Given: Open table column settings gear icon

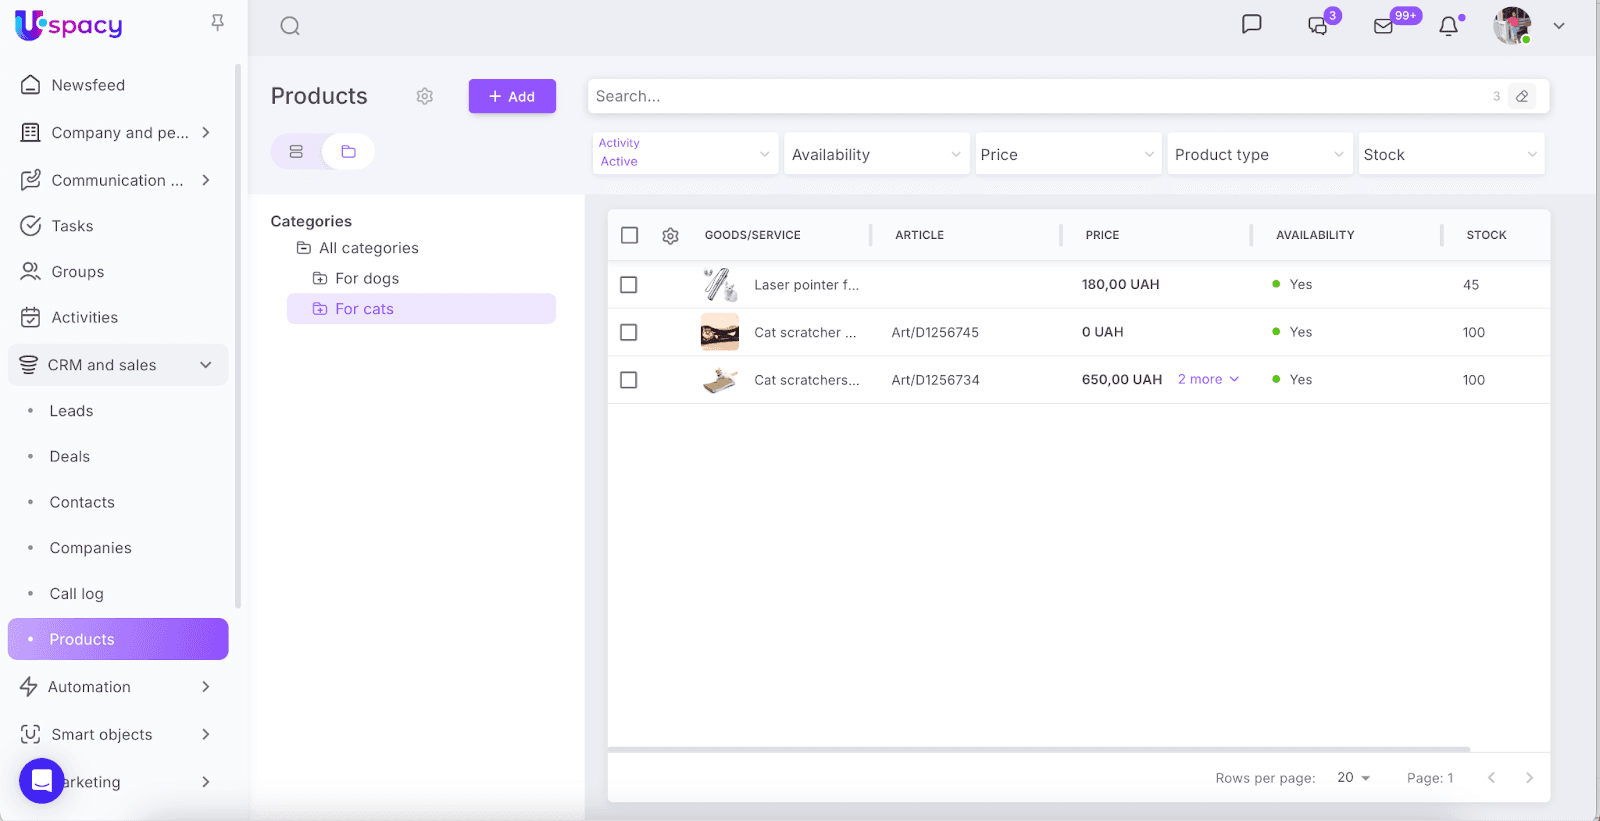Looking at the screenshot, I should [670, 236].
